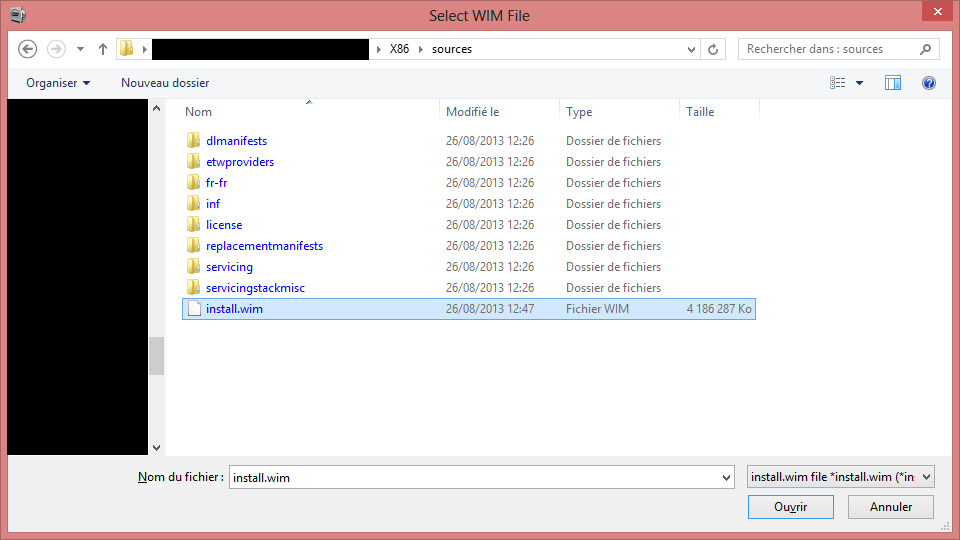Select the servicingstackmisc folder
This screenshot has width=960, height=540.
255,288
